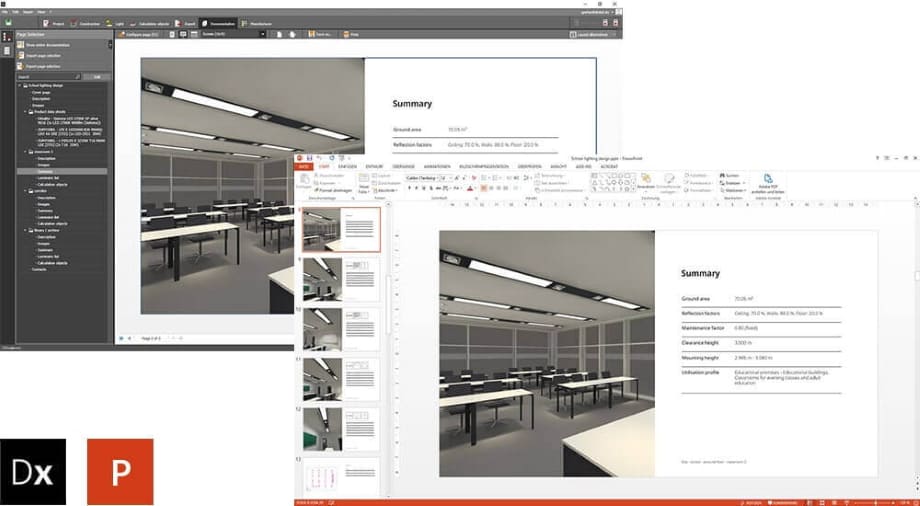This screenshot has height=506, width=920.
Task: Open the File menu in DIALux
Action: point(5,11)
